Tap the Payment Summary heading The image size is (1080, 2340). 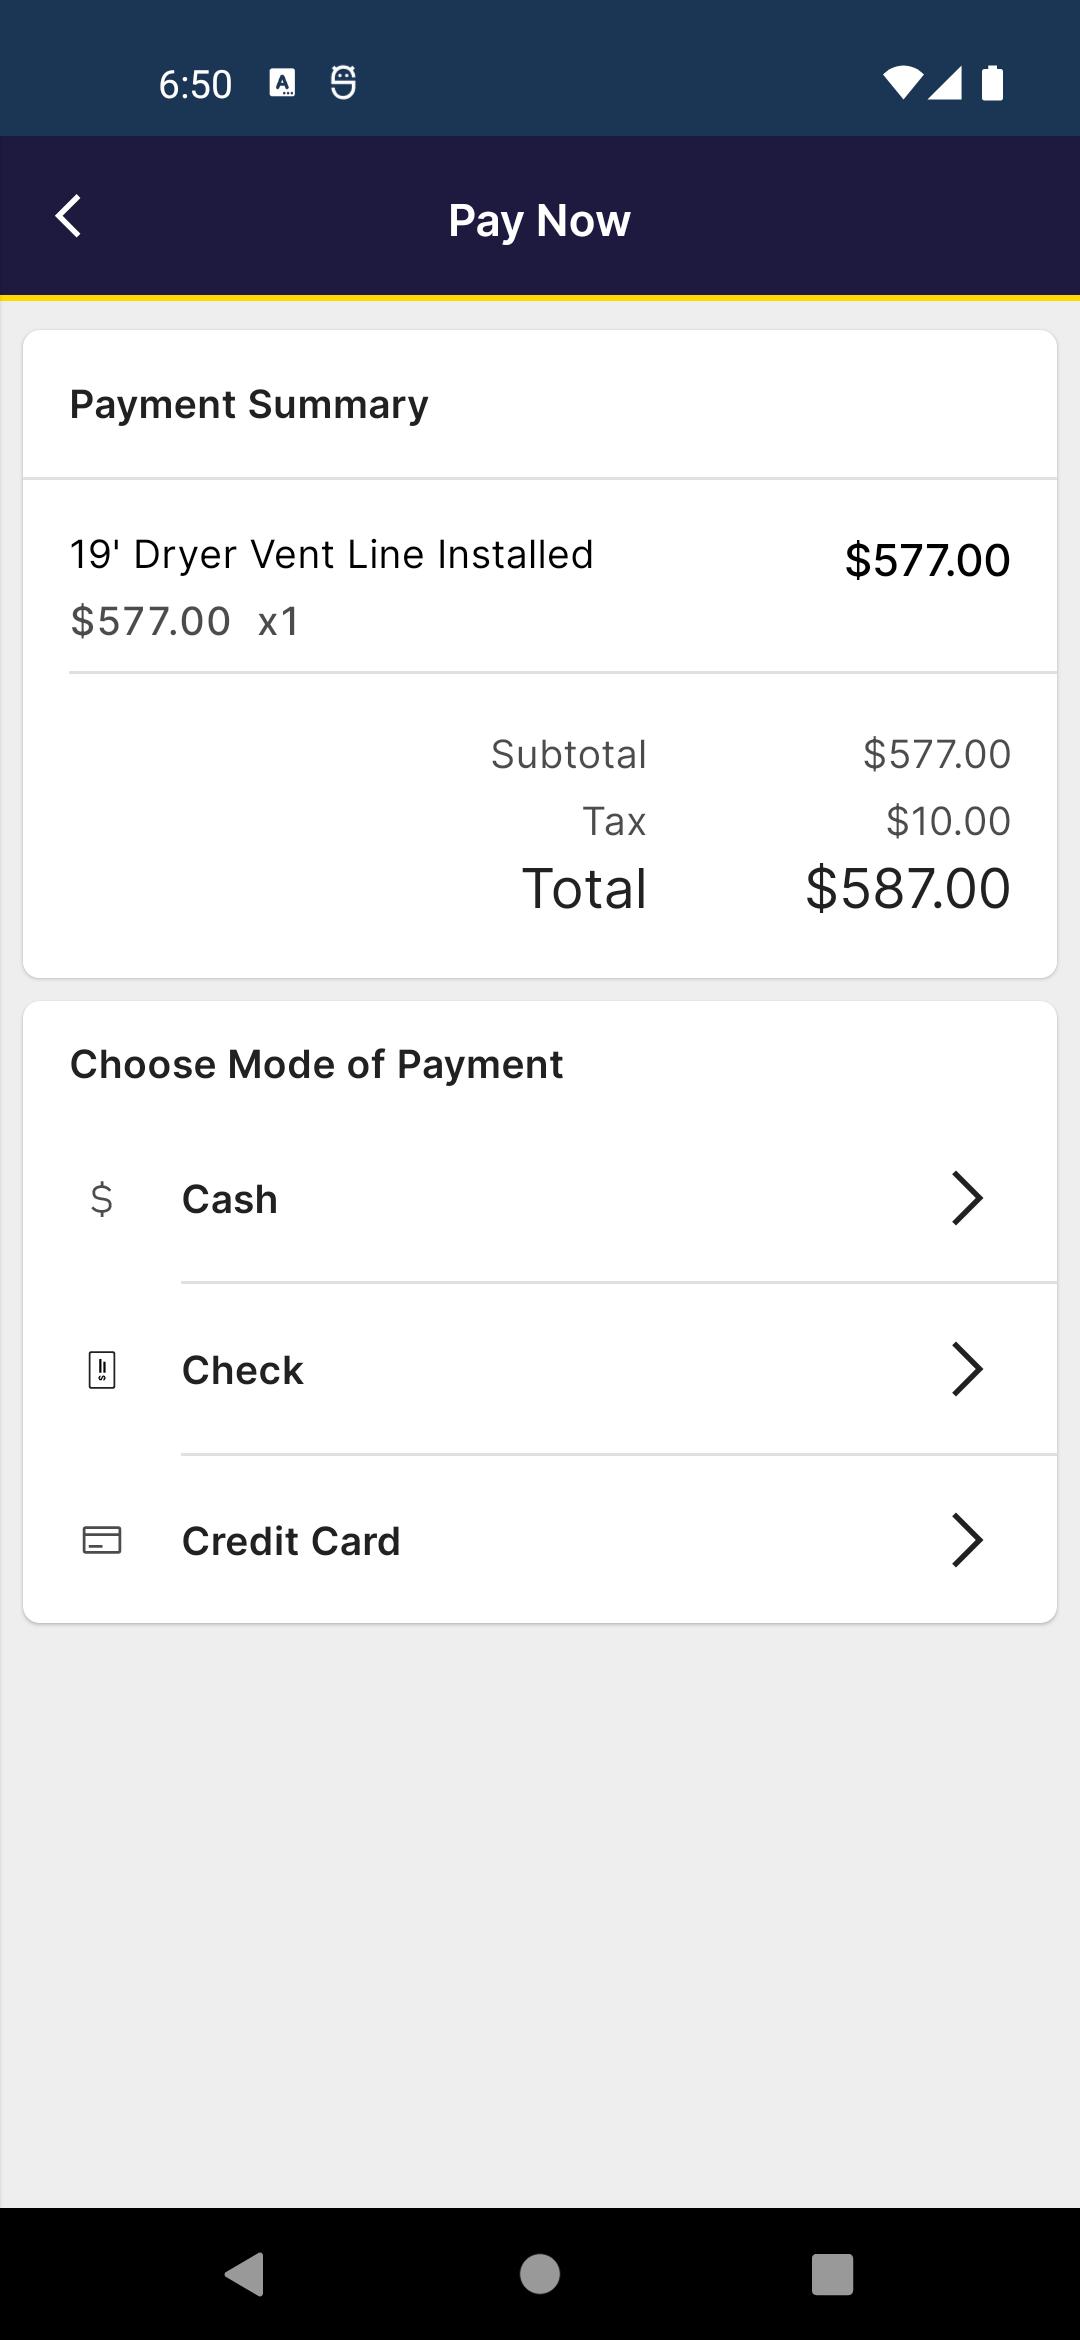coord(249,404)
